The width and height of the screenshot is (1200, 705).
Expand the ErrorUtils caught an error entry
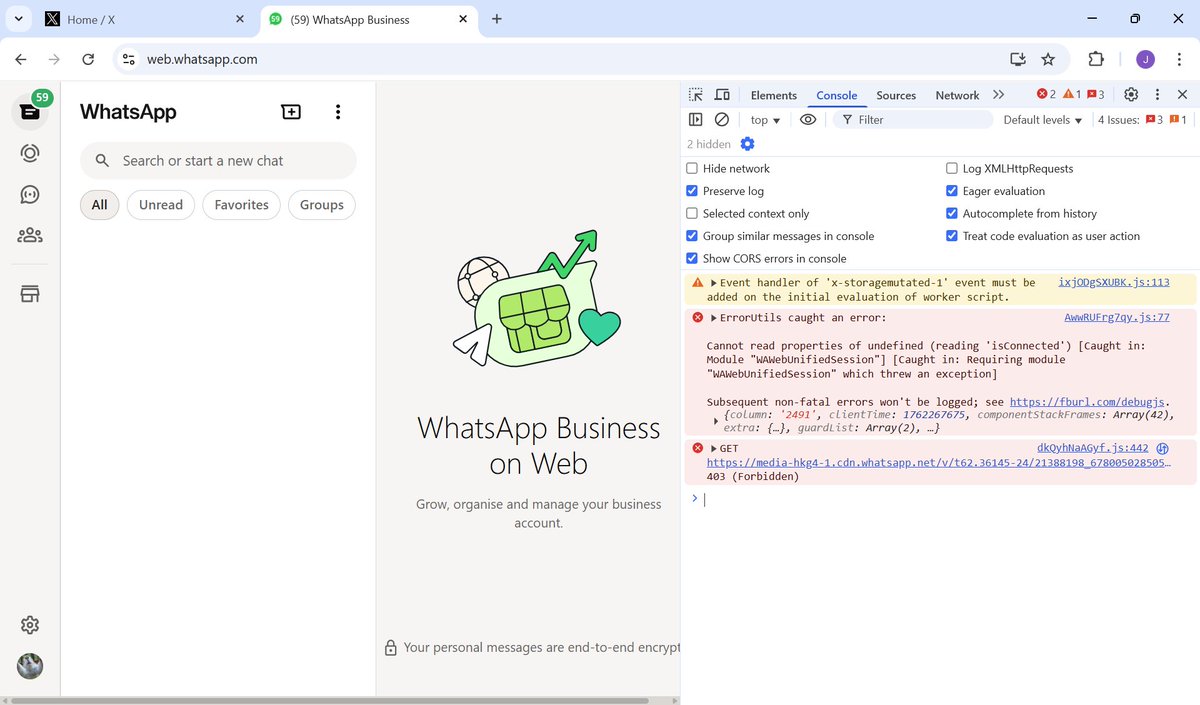(x=714, y=318)
